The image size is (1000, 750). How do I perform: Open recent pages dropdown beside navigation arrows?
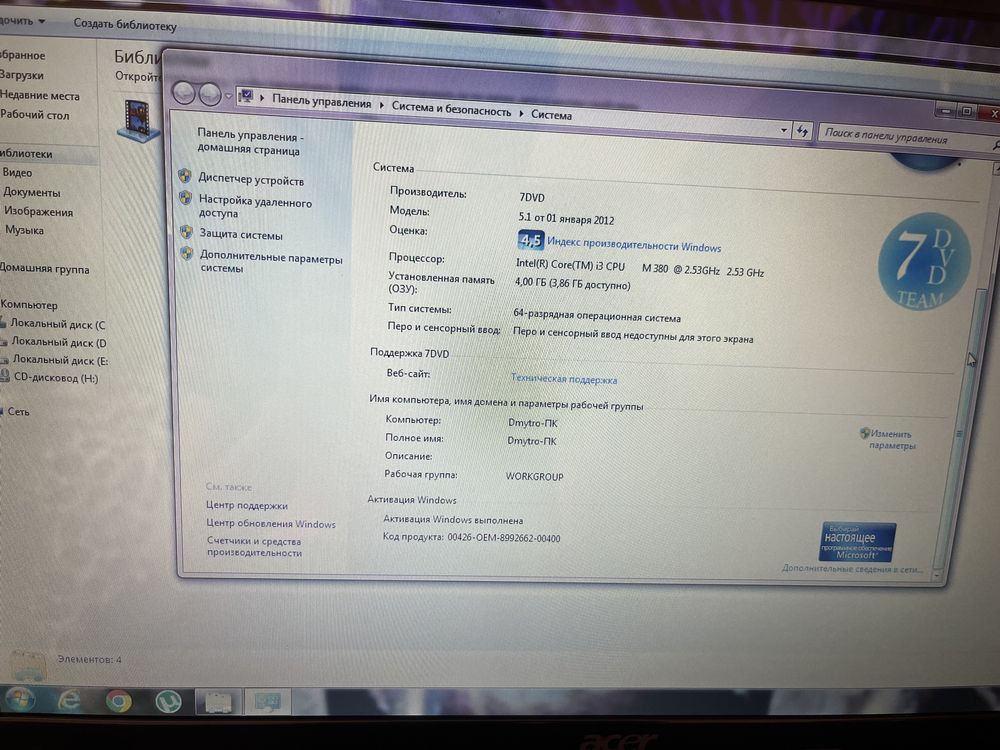(228, 96)
